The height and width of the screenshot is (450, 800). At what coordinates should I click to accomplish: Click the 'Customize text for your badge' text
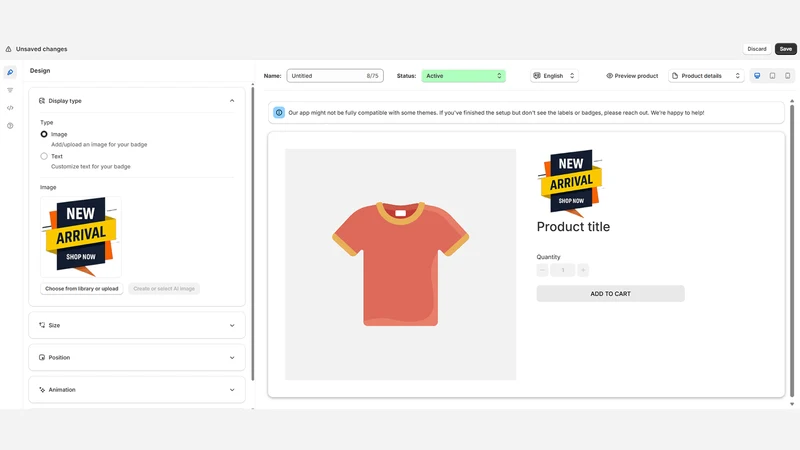[x=91, y=166]
